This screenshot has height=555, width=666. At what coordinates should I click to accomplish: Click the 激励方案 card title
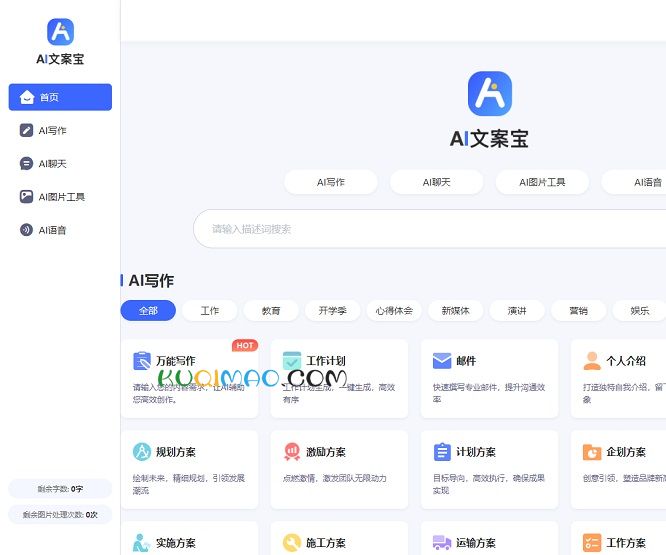326,452
